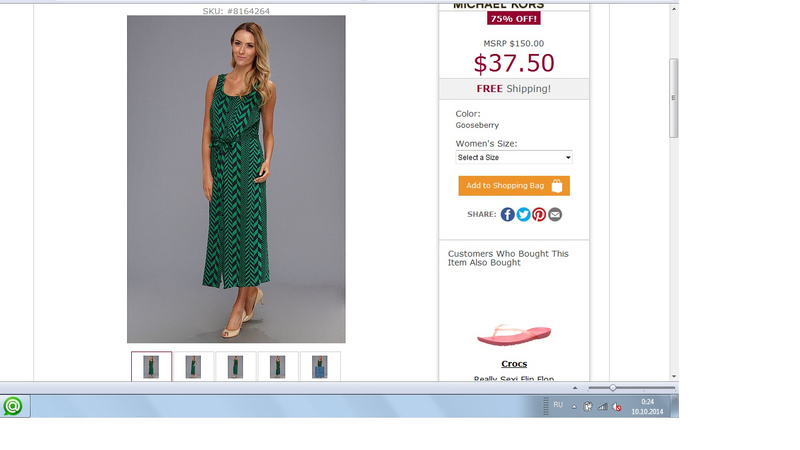Share the product by email icon
The height and width of the screenshot is (450, 800).
[555, 214]
